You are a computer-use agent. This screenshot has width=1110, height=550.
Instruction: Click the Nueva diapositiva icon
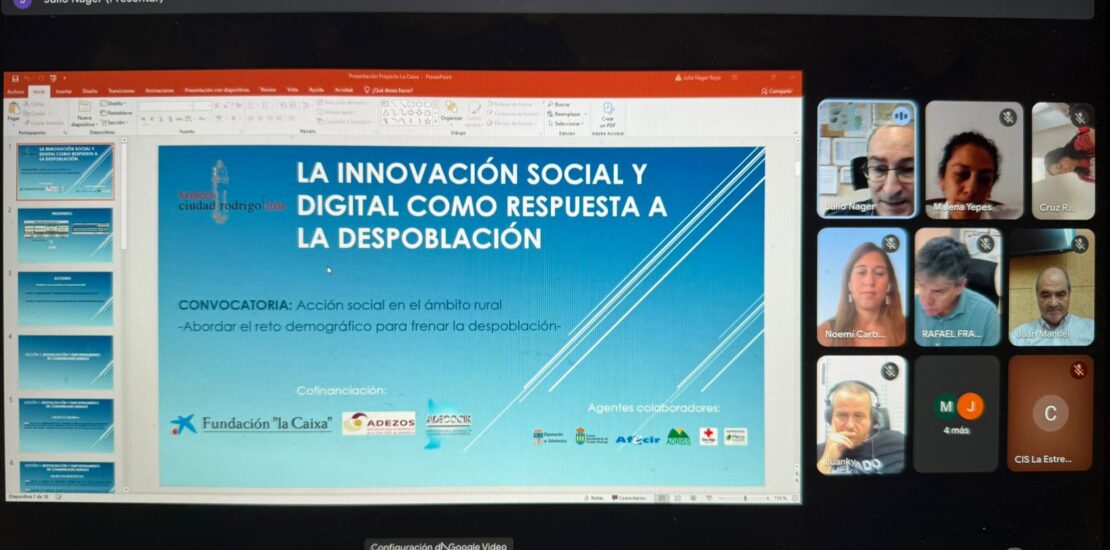pos(85,109)
